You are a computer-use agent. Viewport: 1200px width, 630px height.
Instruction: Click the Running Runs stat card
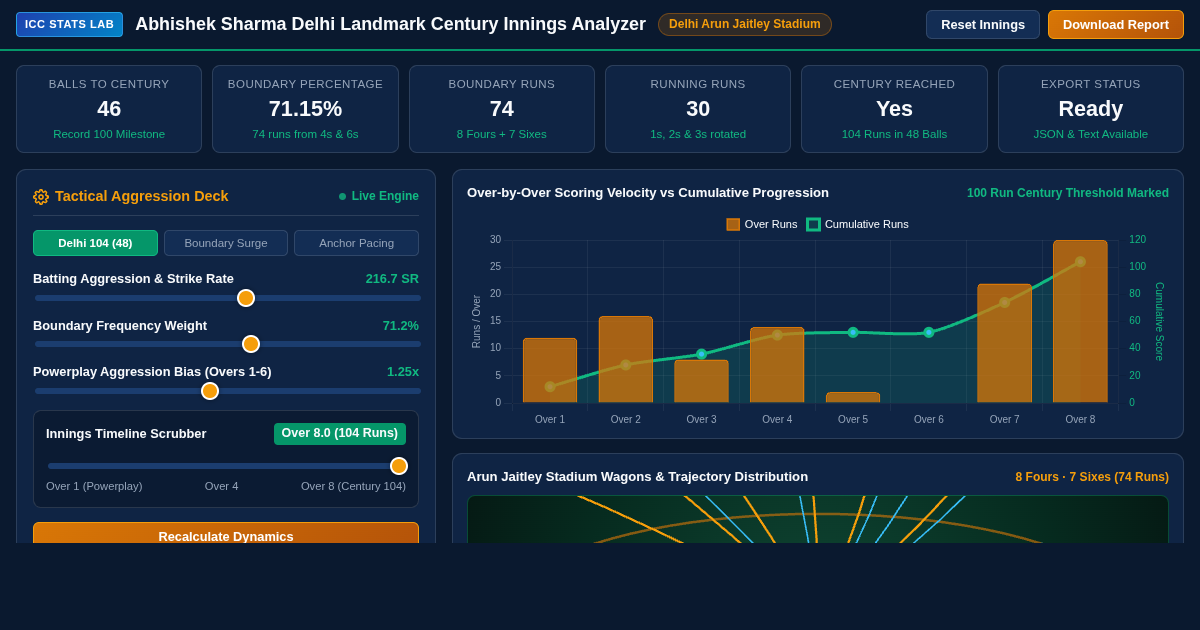pos(698,109)
